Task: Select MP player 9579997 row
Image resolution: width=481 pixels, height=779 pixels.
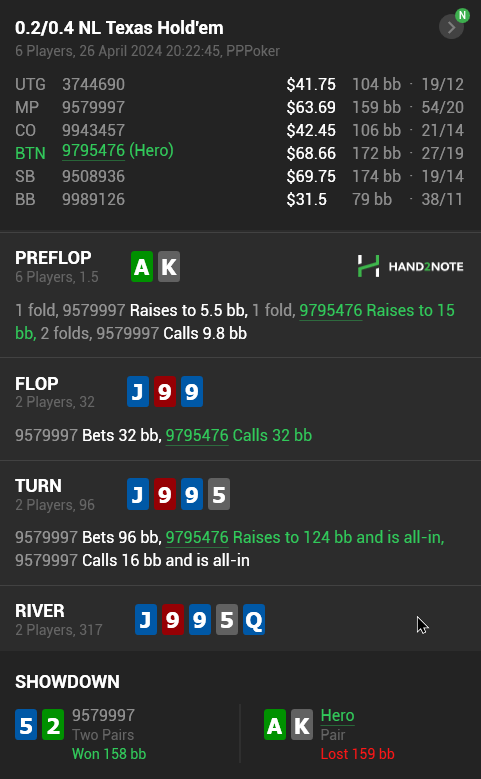Action: (x=240, y=107)
